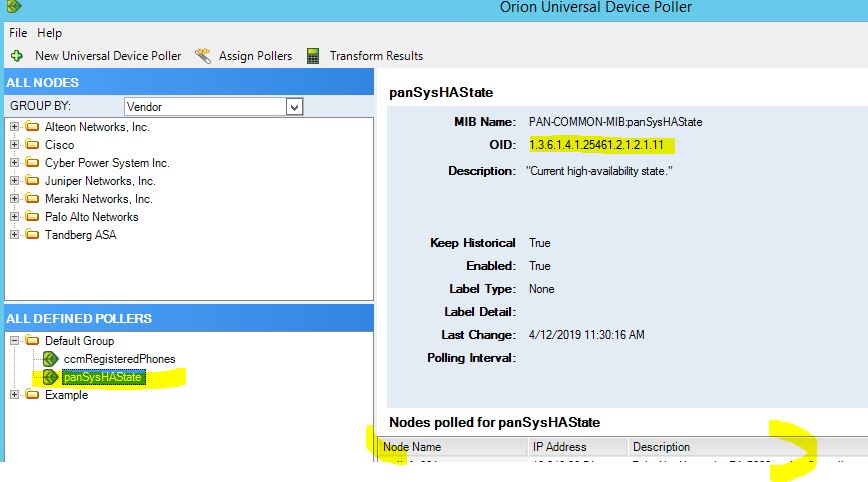Image resolution: width=868 pixels, height=482 pixels.
Task: Select Alteon Networks, Inc. tree item
Action: [97, 127]
